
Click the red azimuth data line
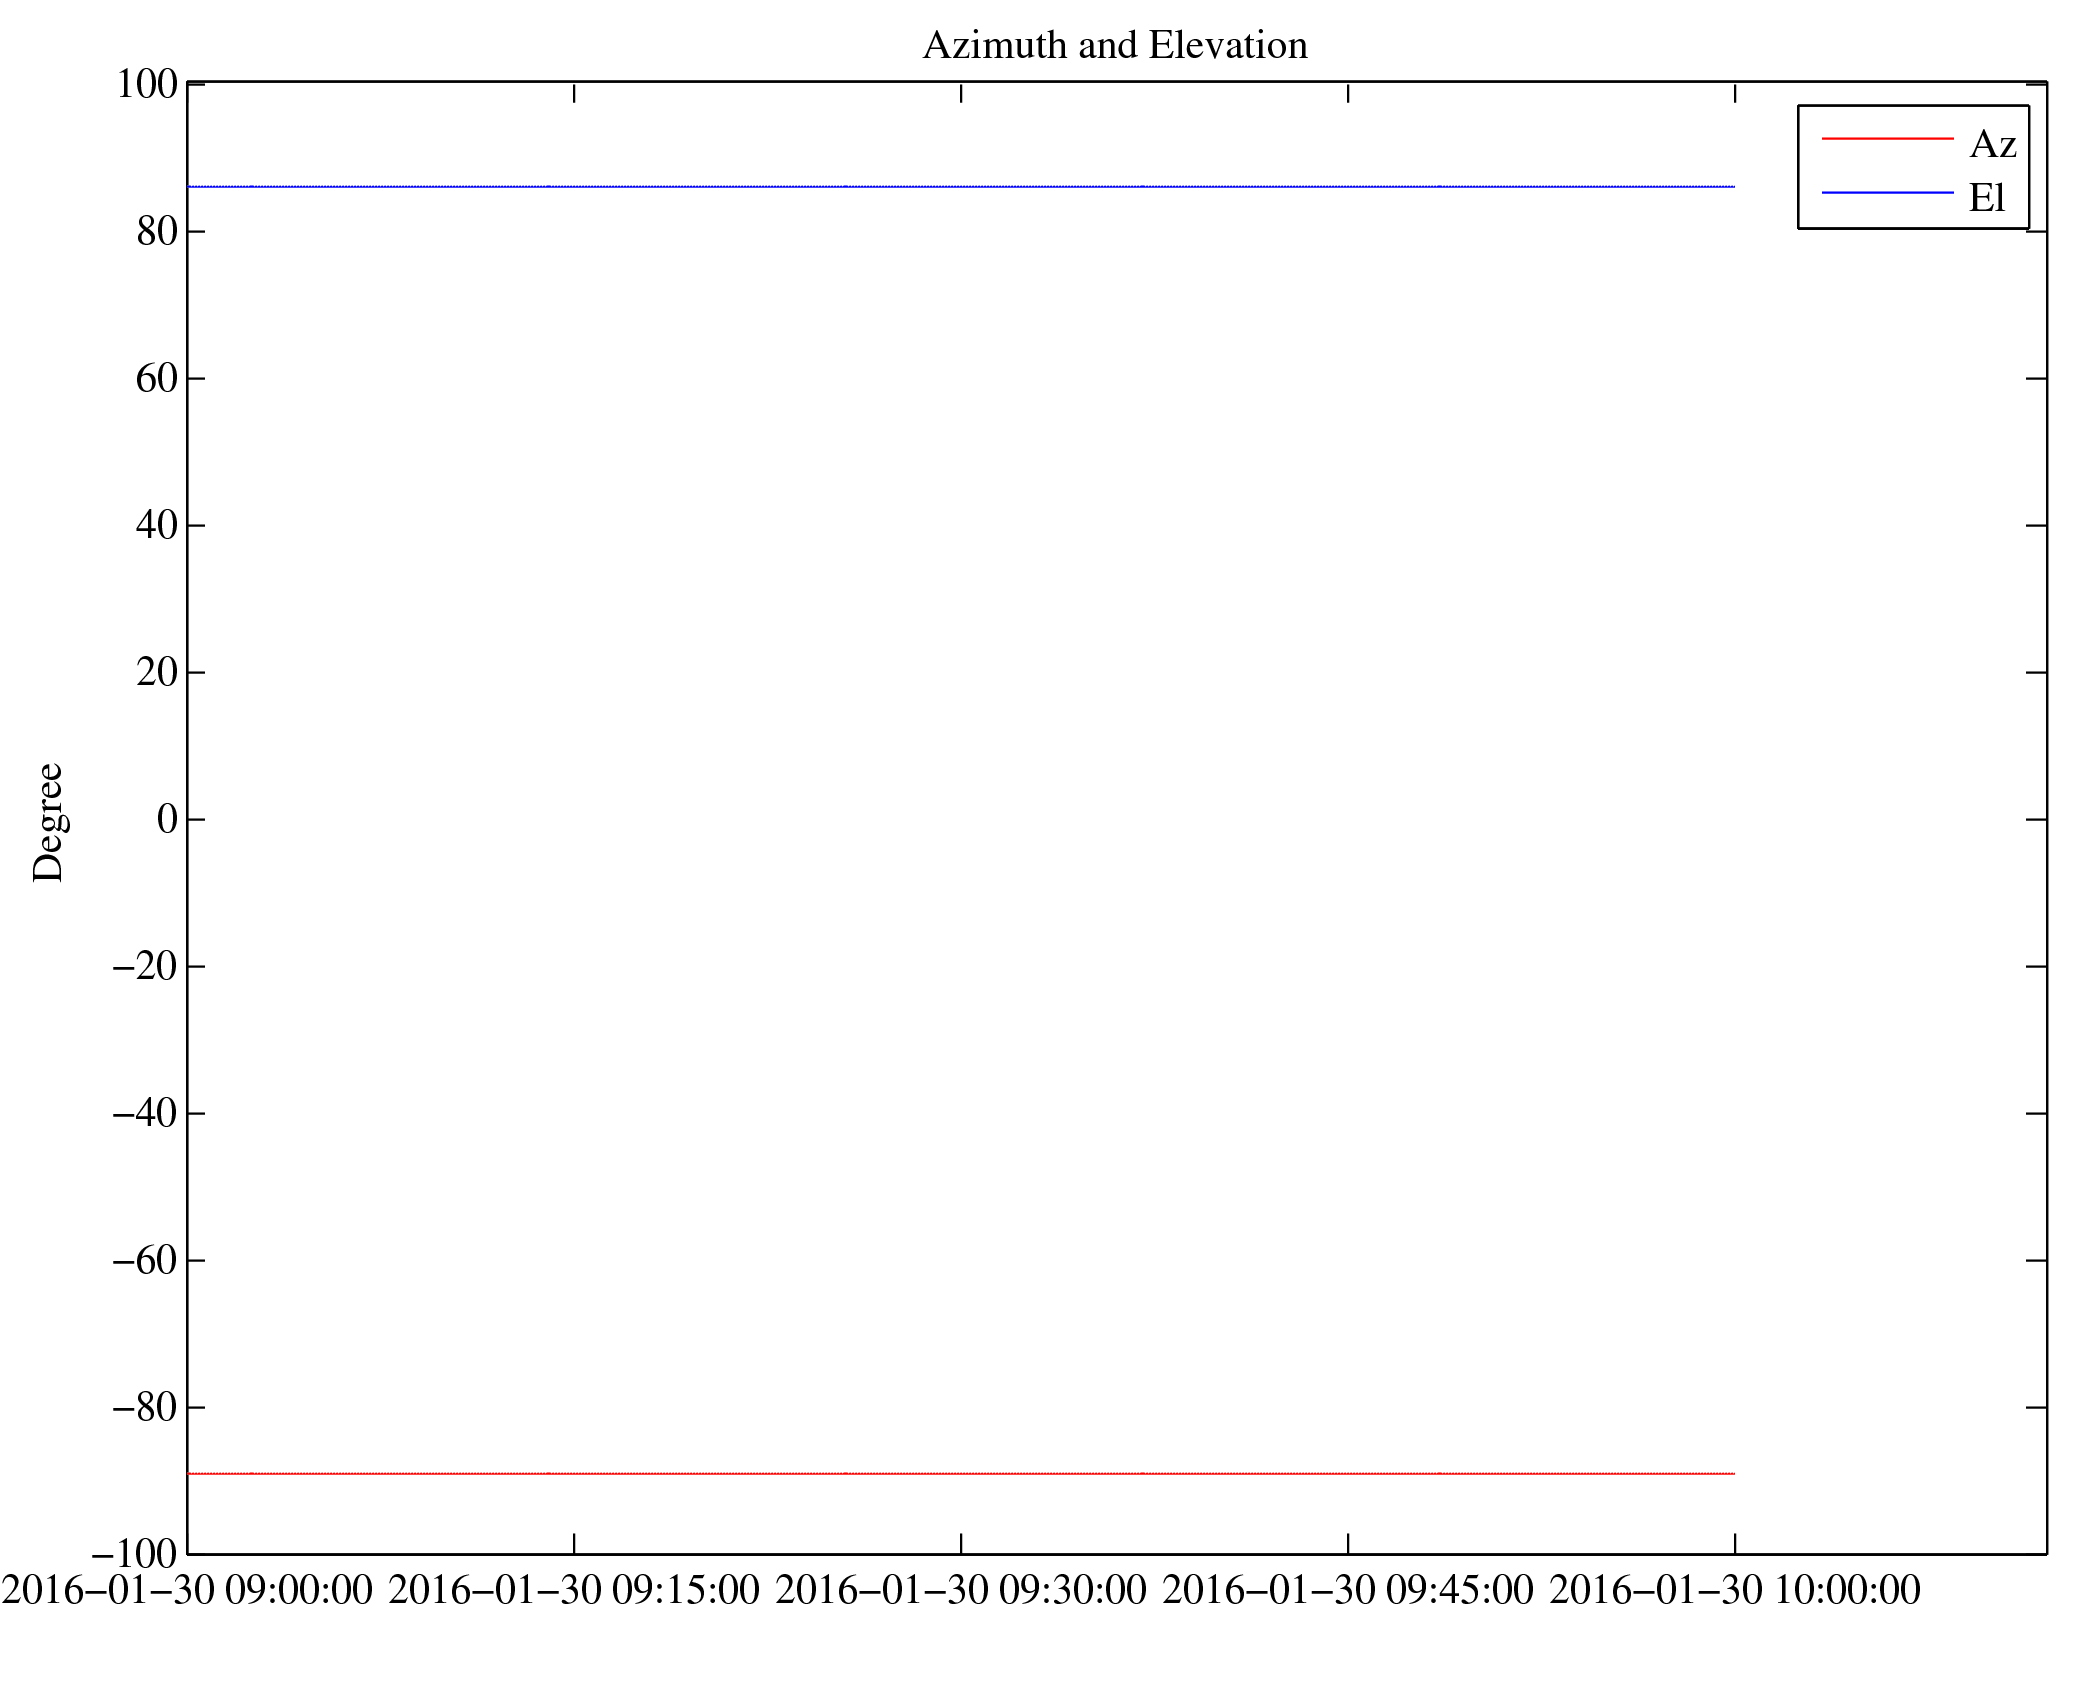pyautogui.click(x=960, y=1473)
